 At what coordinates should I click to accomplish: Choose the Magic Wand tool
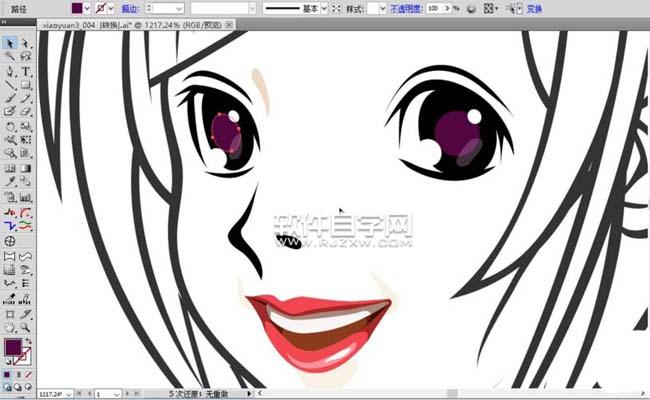[10, 57]
